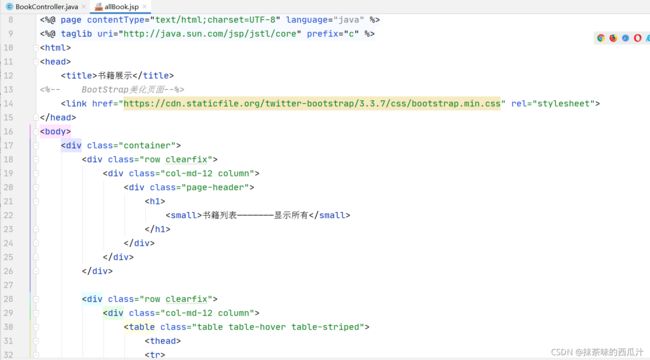Click the "table table-hover table-striped" class value
Screen dimensions: 650x360
(x=278, y=327)
